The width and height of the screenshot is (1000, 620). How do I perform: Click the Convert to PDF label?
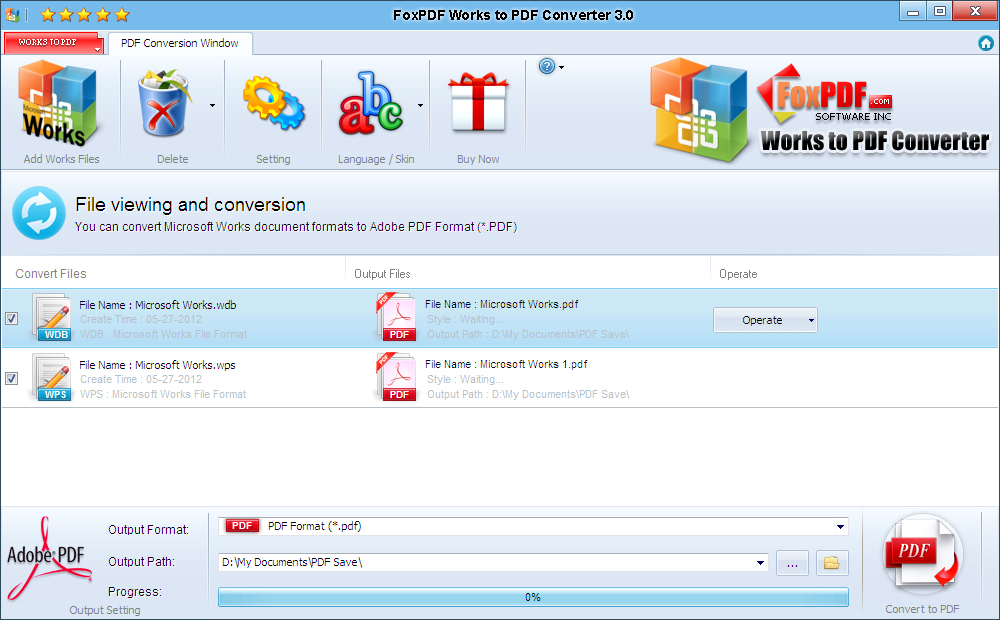coord(922,609)
